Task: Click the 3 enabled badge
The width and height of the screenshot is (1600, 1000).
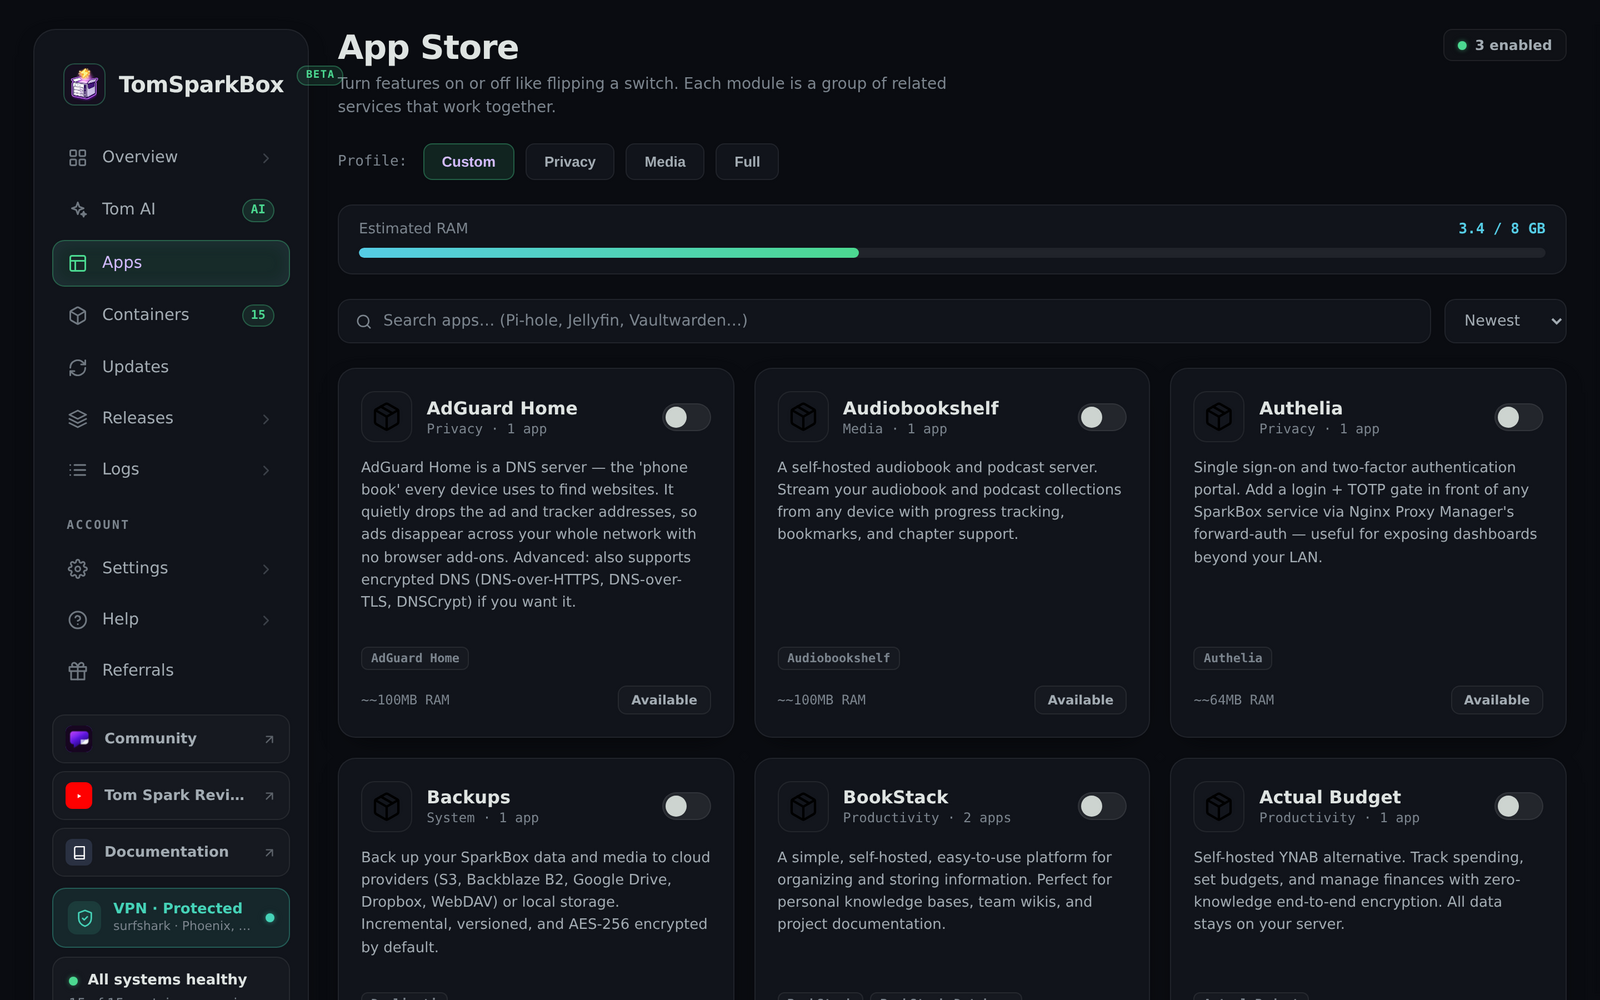Action: click(x=1505, y=45)
